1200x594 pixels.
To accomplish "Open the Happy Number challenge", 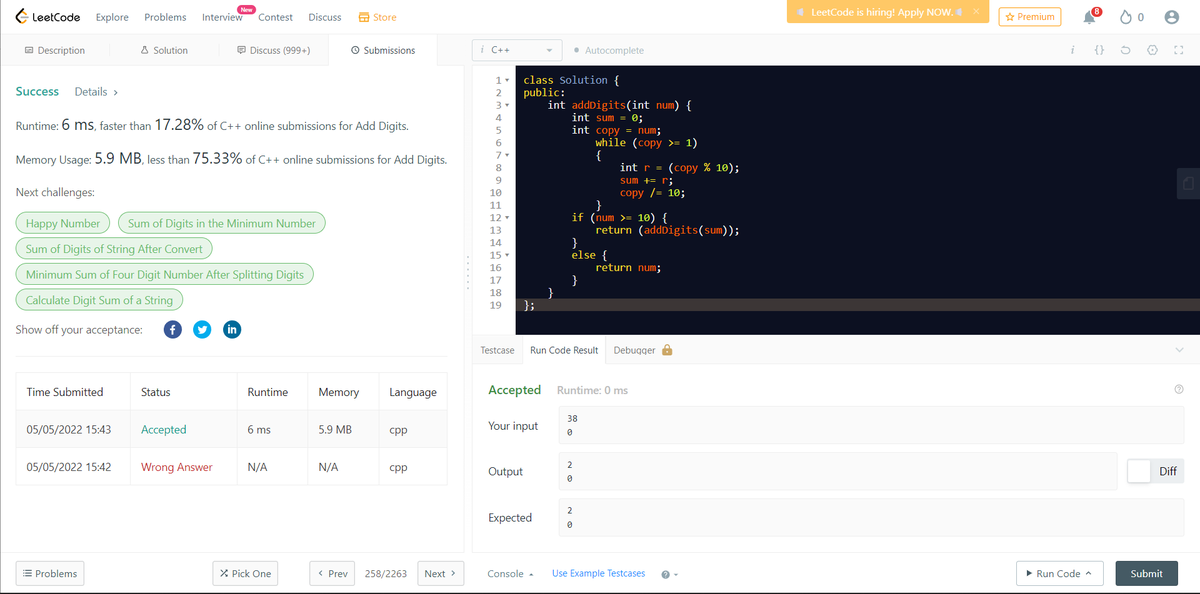I will click(63, 223).
